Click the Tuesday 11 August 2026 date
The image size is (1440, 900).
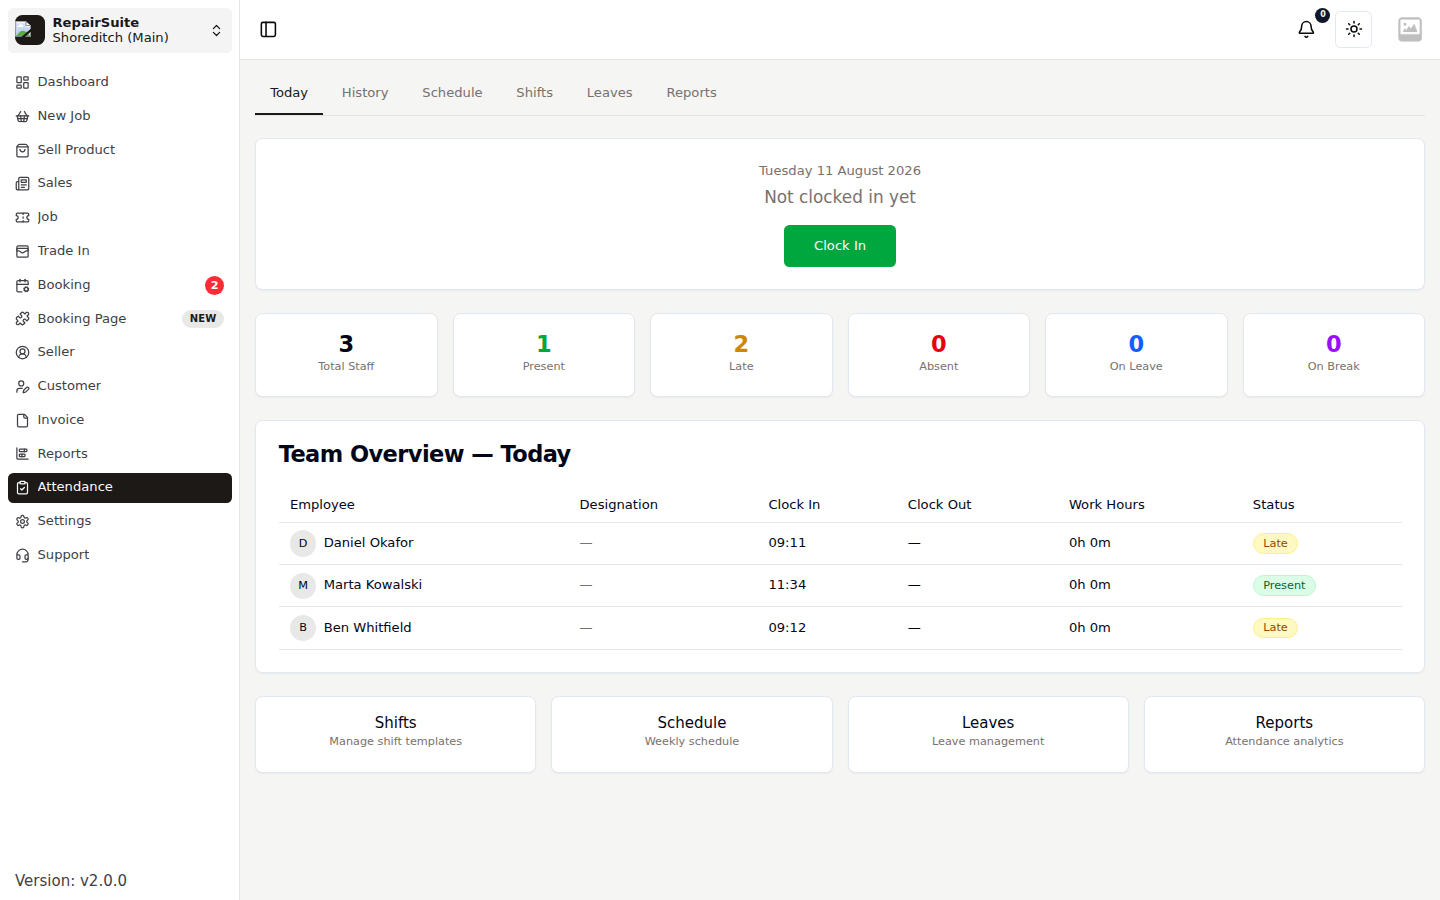(x=840, y=171)
